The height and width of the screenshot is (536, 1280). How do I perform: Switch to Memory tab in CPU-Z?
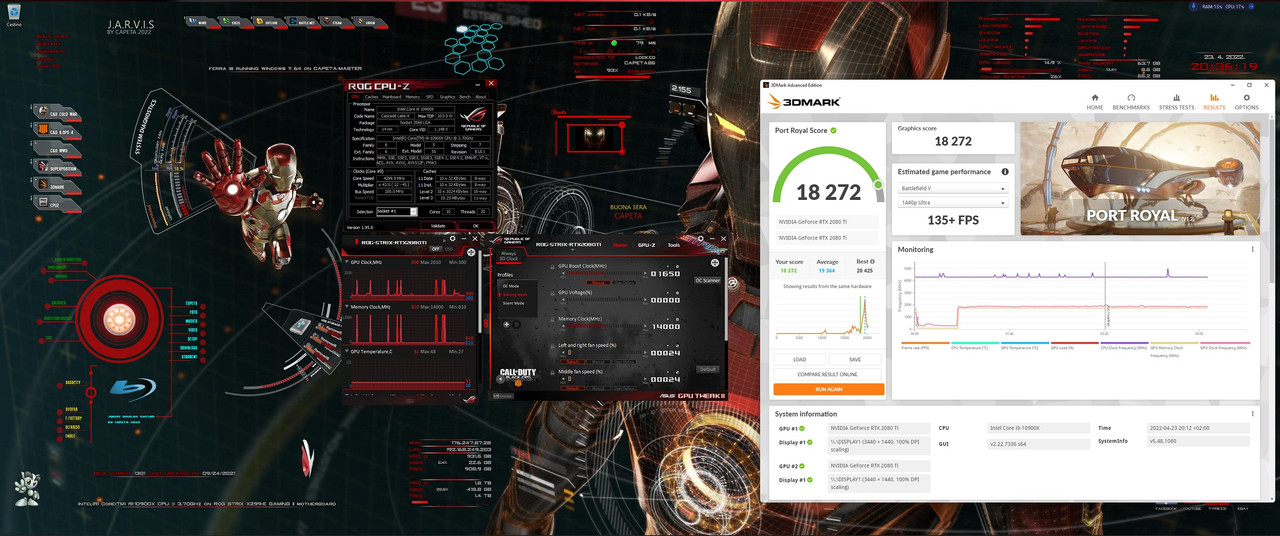tap(413, 97)
